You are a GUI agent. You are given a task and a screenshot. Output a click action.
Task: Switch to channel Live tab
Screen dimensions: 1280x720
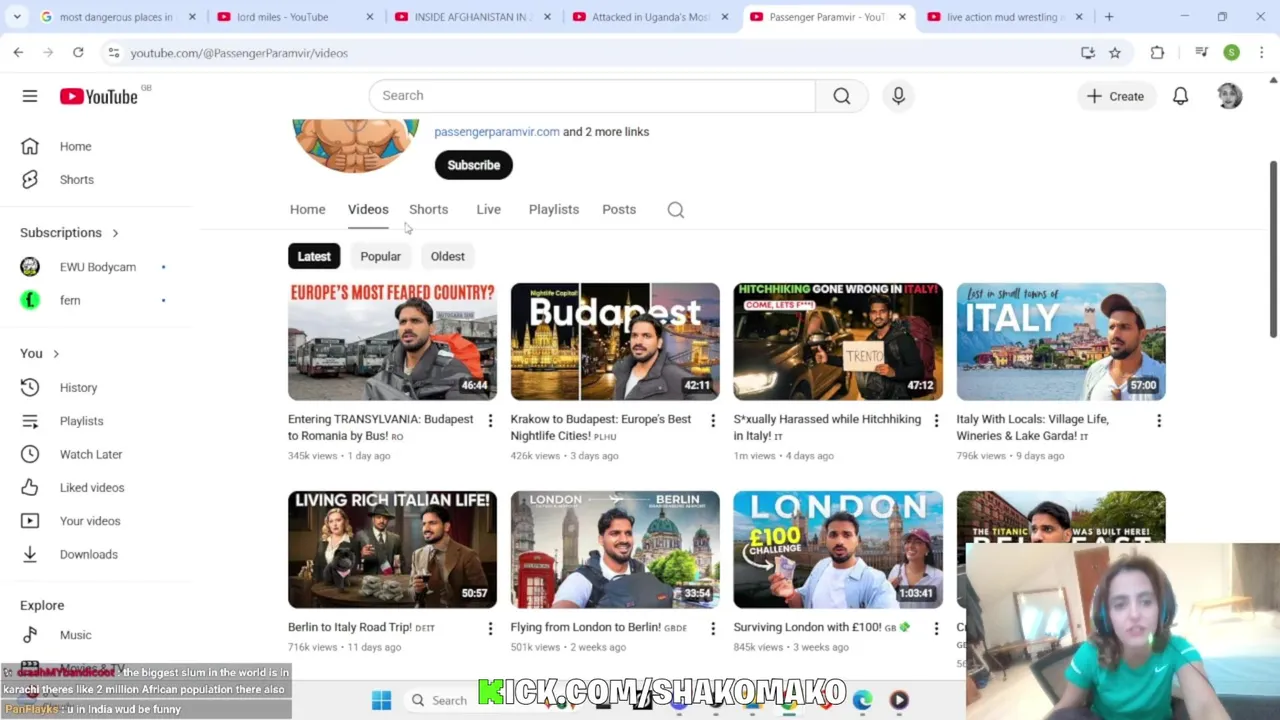(488, 210)
